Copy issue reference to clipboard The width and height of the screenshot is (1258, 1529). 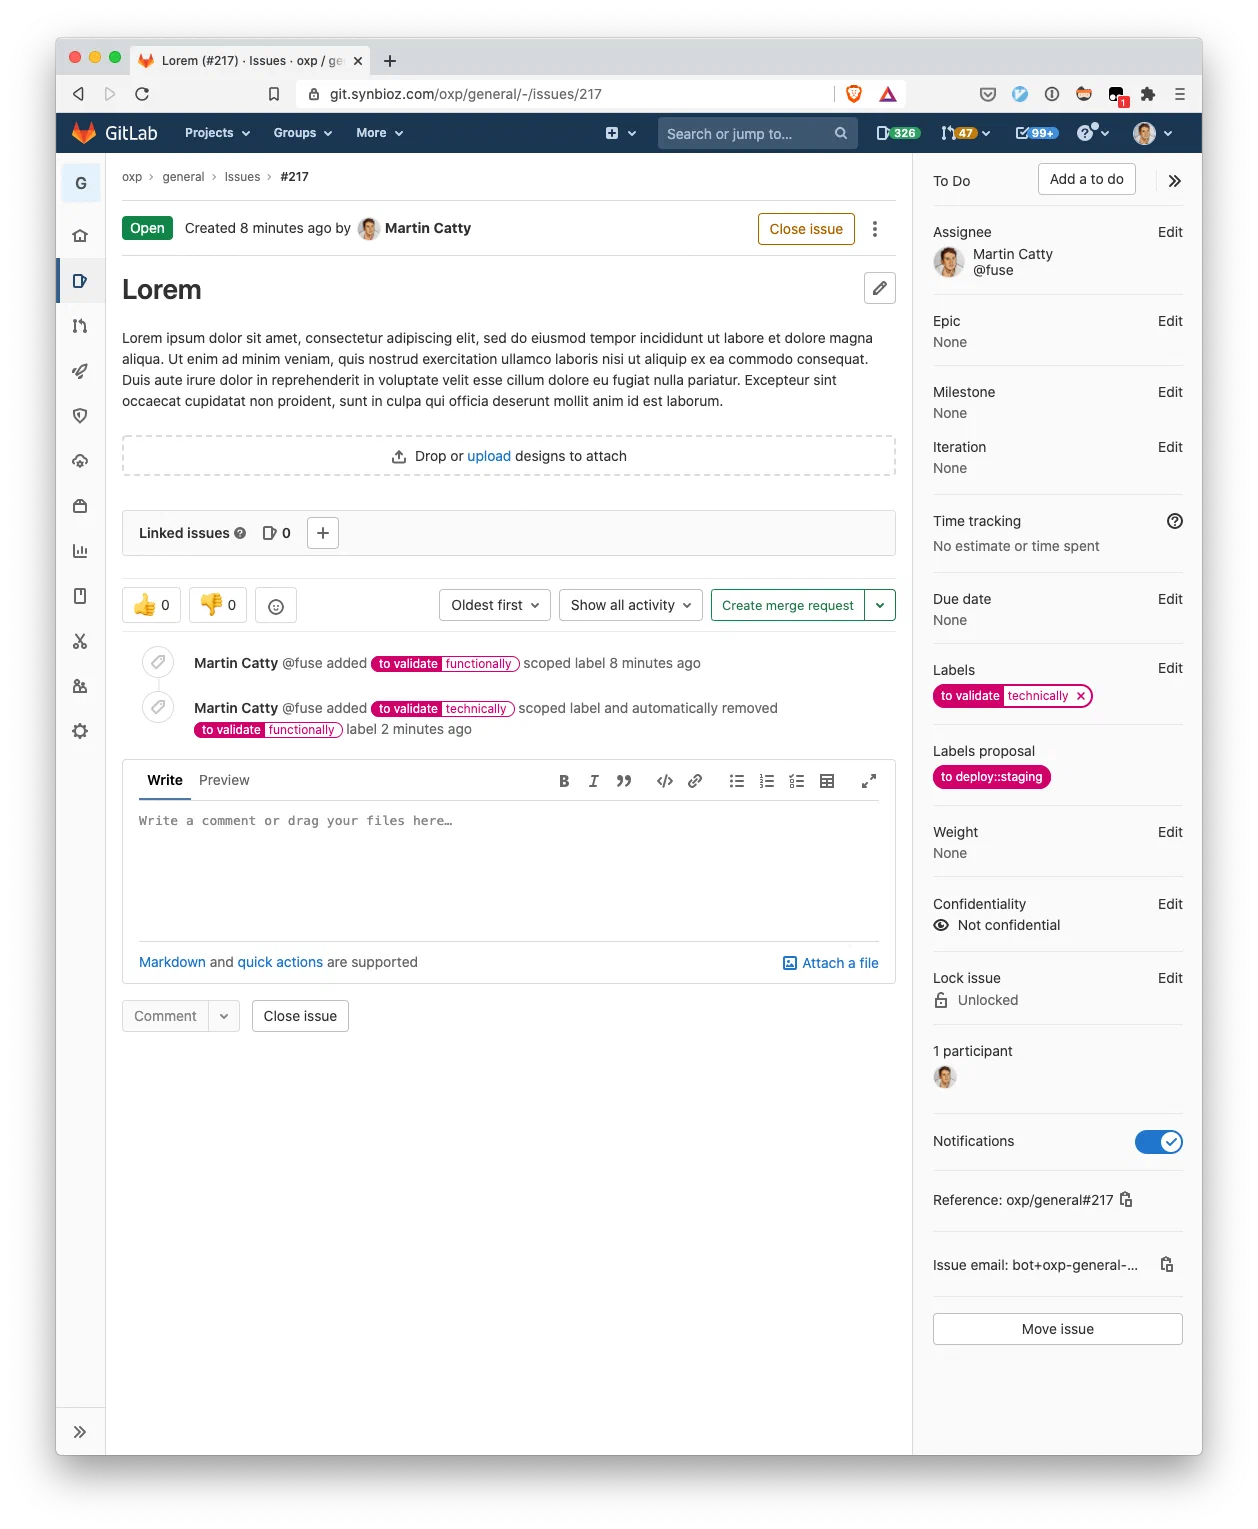[x=1126, y=1199]
